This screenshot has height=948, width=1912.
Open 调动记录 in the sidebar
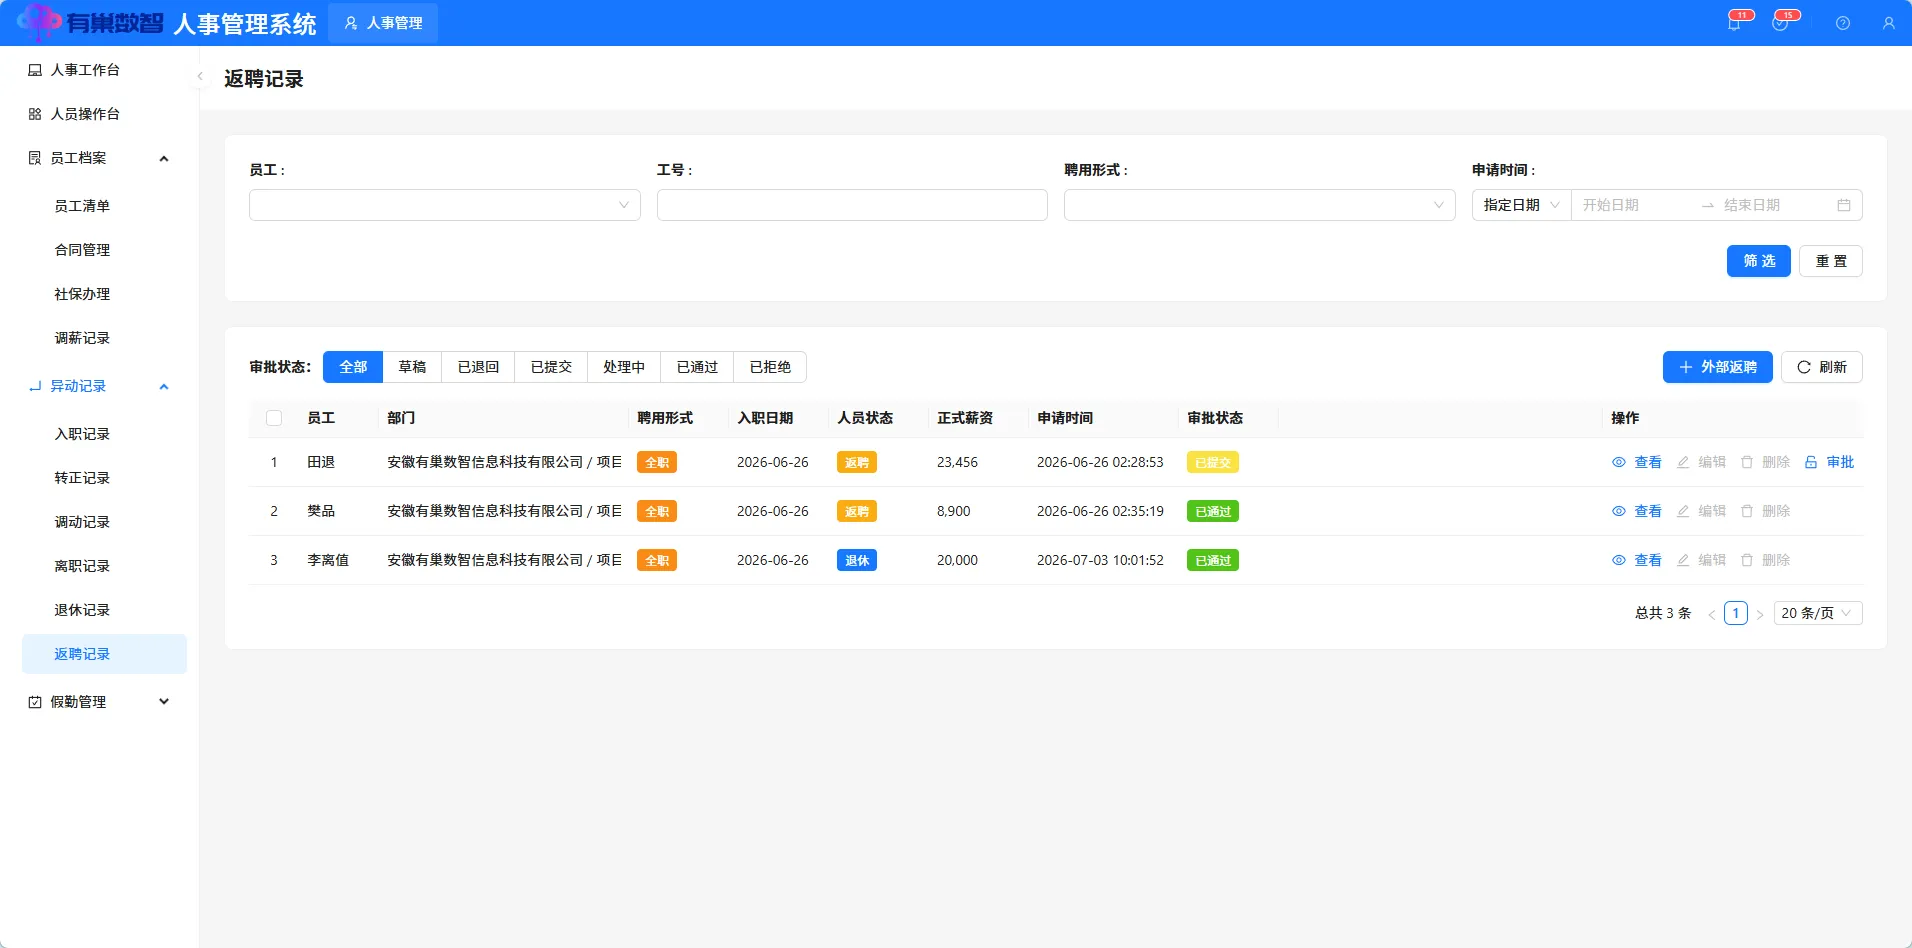click(x=82, y=522)
